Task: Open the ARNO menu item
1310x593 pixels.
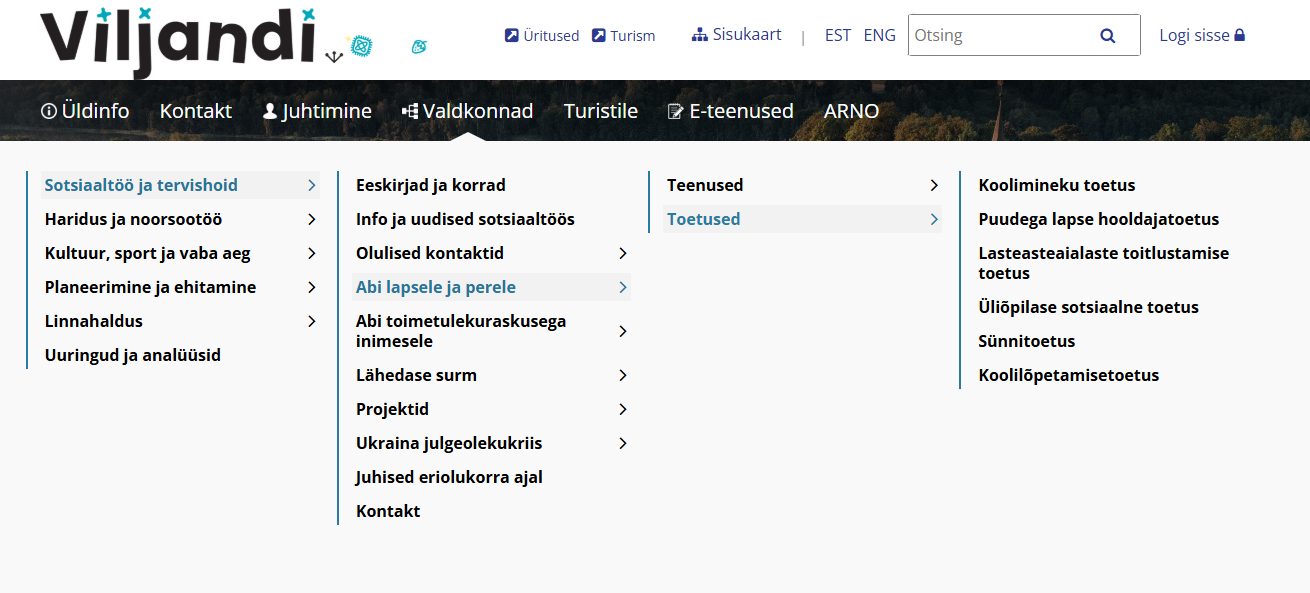Action: point(851,111)
